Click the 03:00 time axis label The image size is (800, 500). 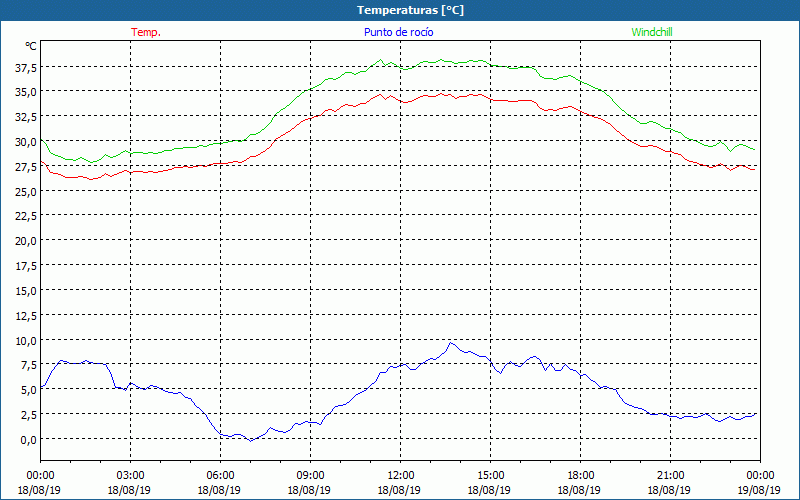tap(130, 476)
